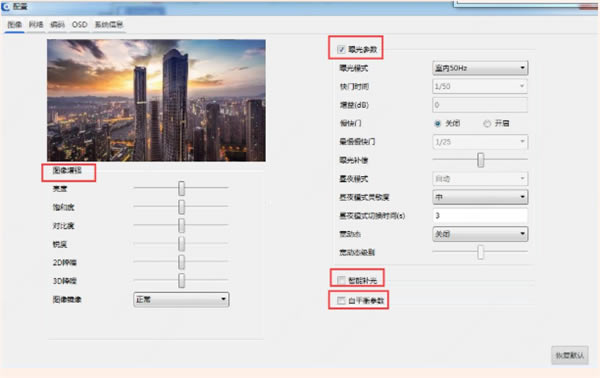Screen dimensions: 600x378
Task: Click the 3D降噪 slider handle
Action: [181, 280]
